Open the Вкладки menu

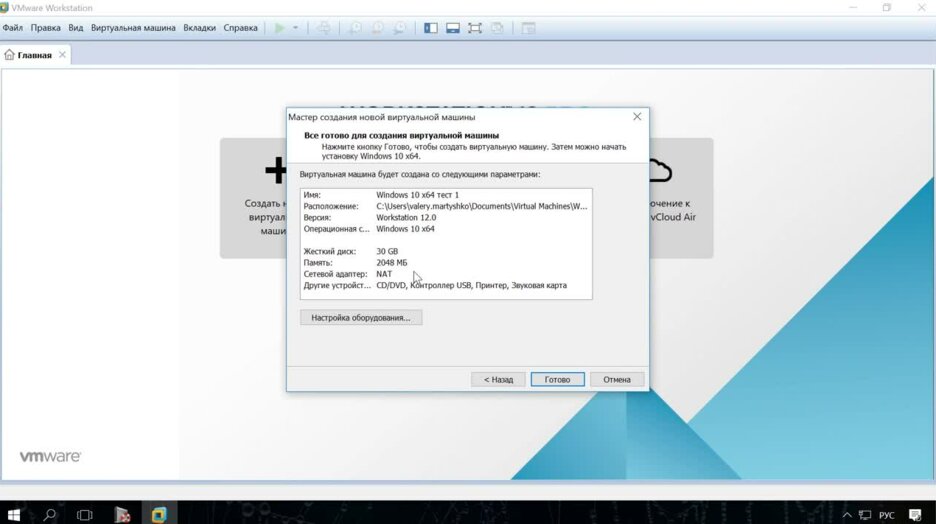click(199, 28)
